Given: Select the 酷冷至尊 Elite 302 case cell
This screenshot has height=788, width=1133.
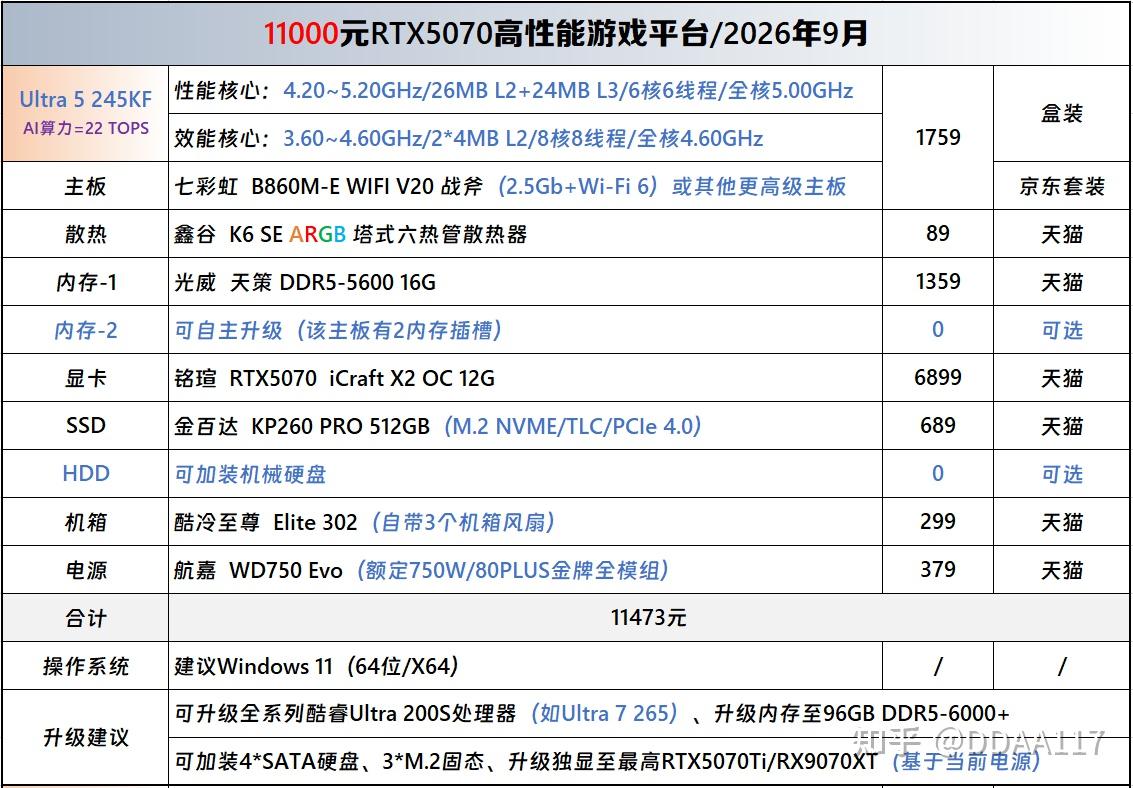Looking at the screenshot, I should point(525,521).
